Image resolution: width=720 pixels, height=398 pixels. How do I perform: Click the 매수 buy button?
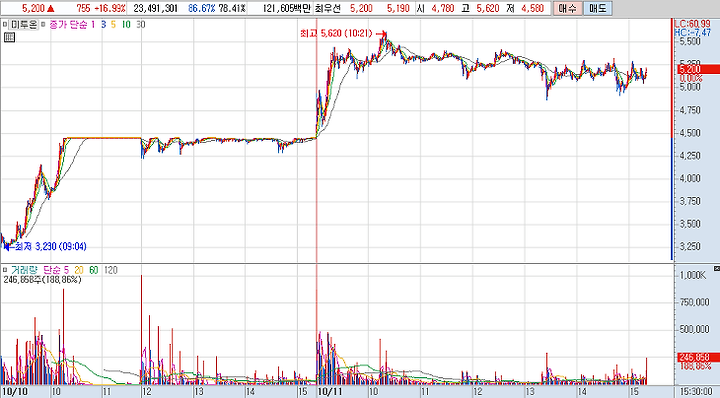(x=568, y=8)
